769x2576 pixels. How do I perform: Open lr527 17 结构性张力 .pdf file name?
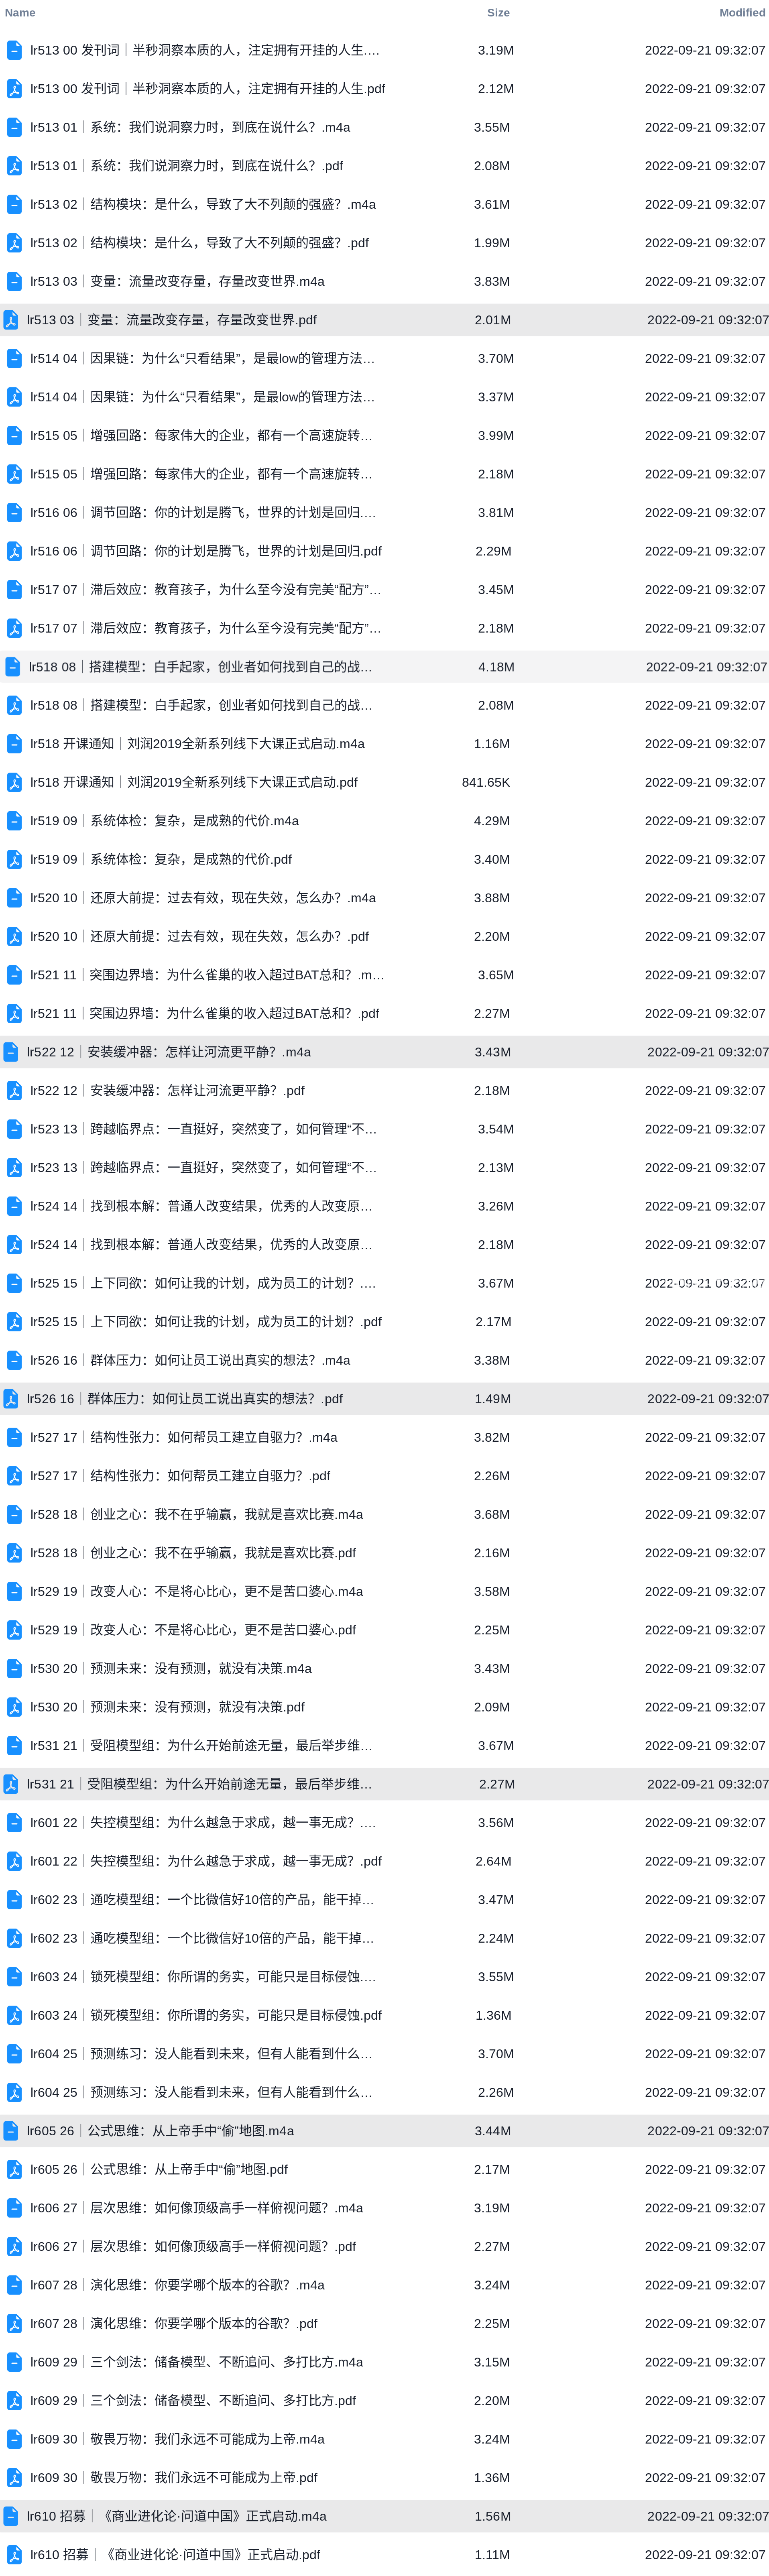click(180, 1476)
